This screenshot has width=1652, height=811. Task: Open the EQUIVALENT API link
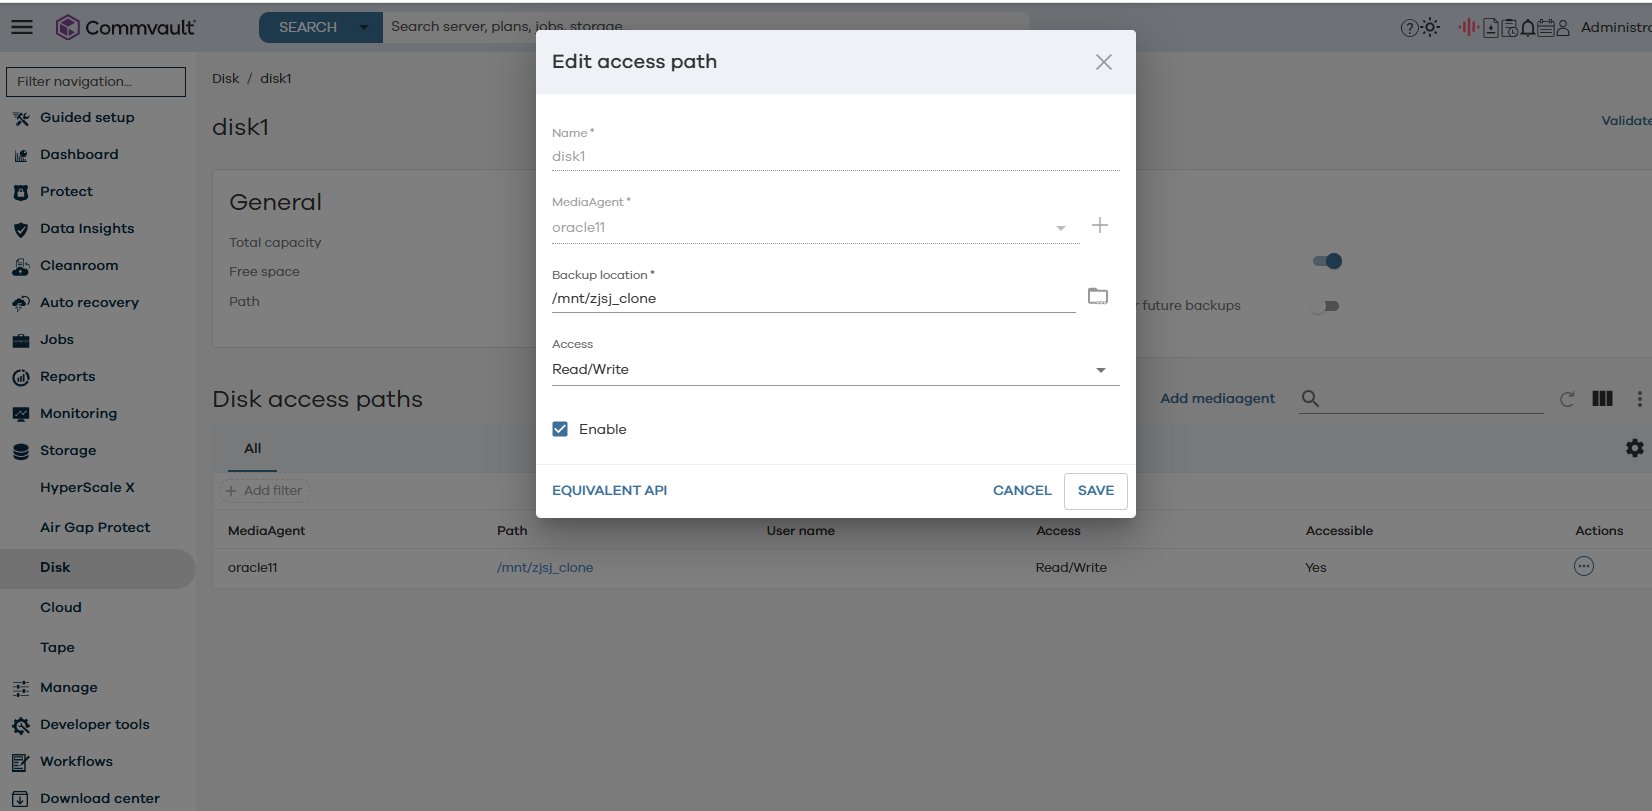(609, 491)
